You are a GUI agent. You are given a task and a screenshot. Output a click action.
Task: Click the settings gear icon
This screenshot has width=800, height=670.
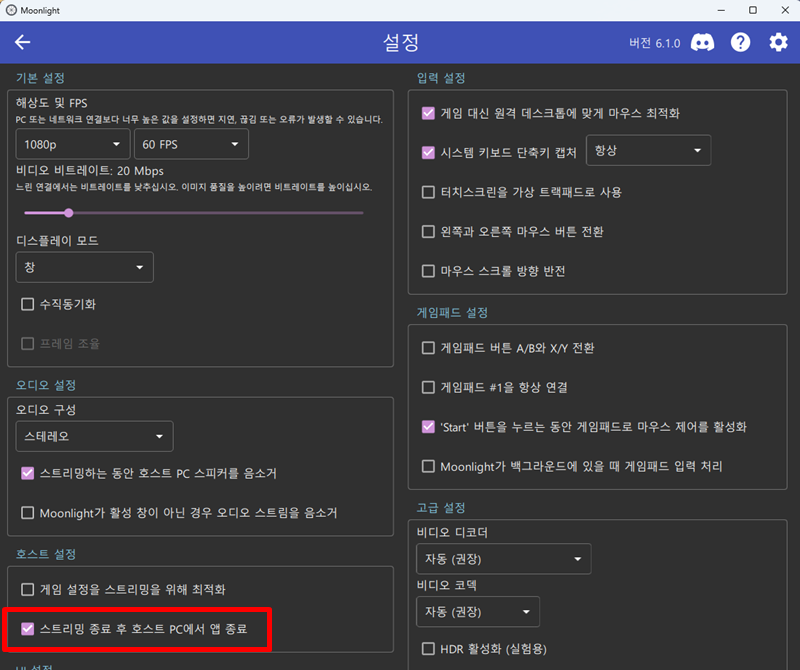778,42
